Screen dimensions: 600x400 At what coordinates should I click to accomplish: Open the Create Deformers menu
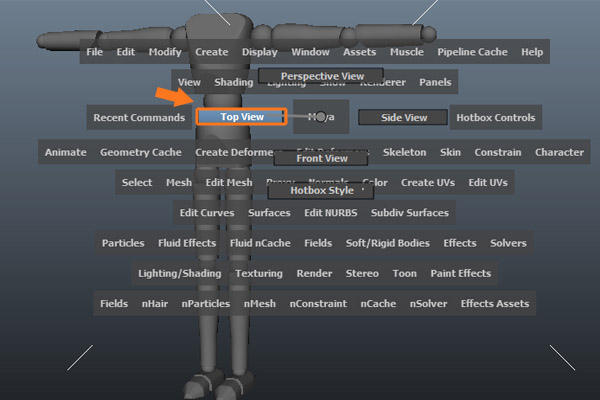click(234, 152)
